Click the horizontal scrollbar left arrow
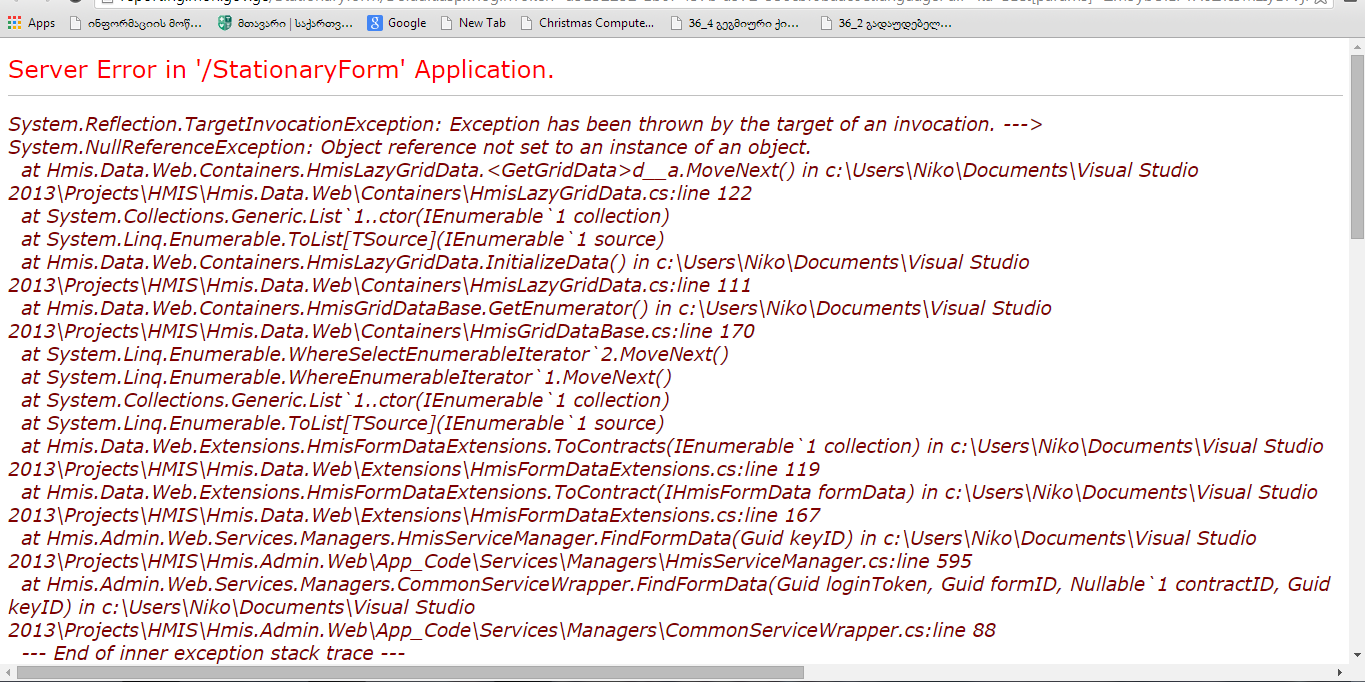1365x682 pixels. 7,673
